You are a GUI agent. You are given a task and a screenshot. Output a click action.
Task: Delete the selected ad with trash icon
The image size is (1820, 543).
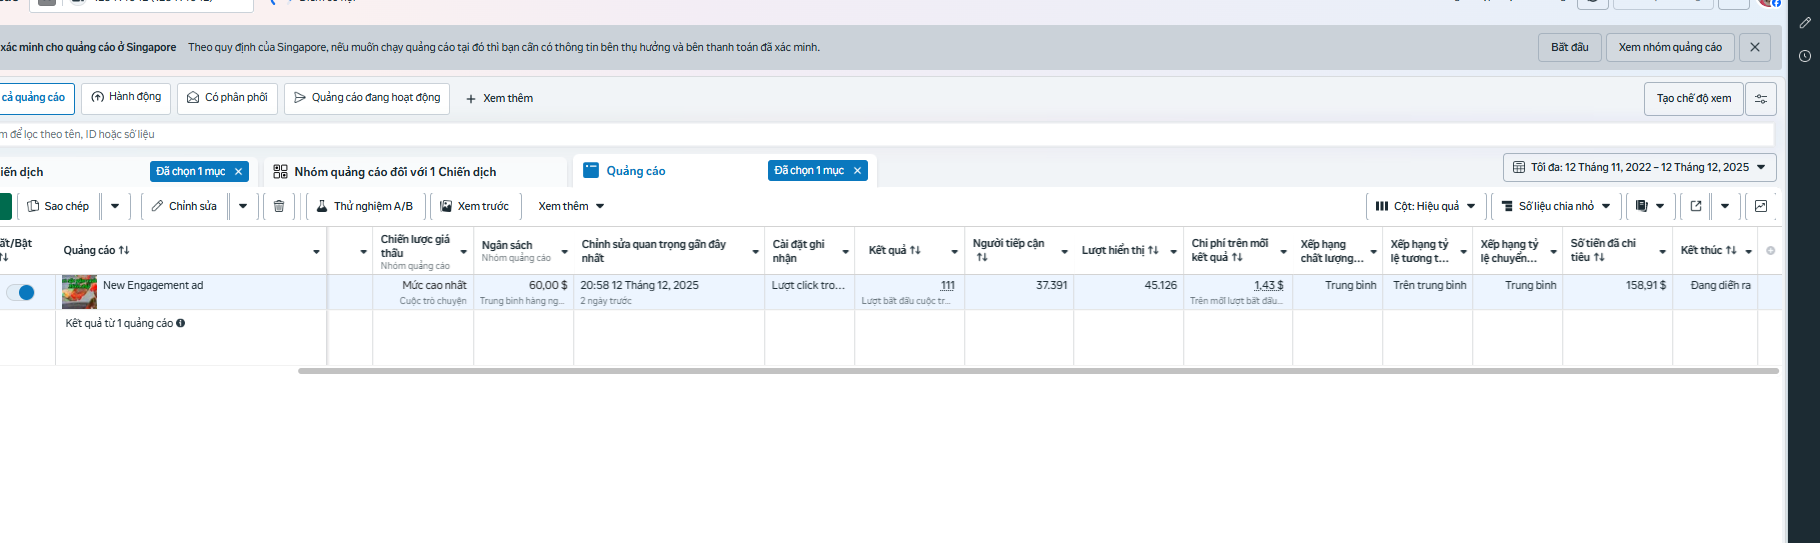click(279, 206)
